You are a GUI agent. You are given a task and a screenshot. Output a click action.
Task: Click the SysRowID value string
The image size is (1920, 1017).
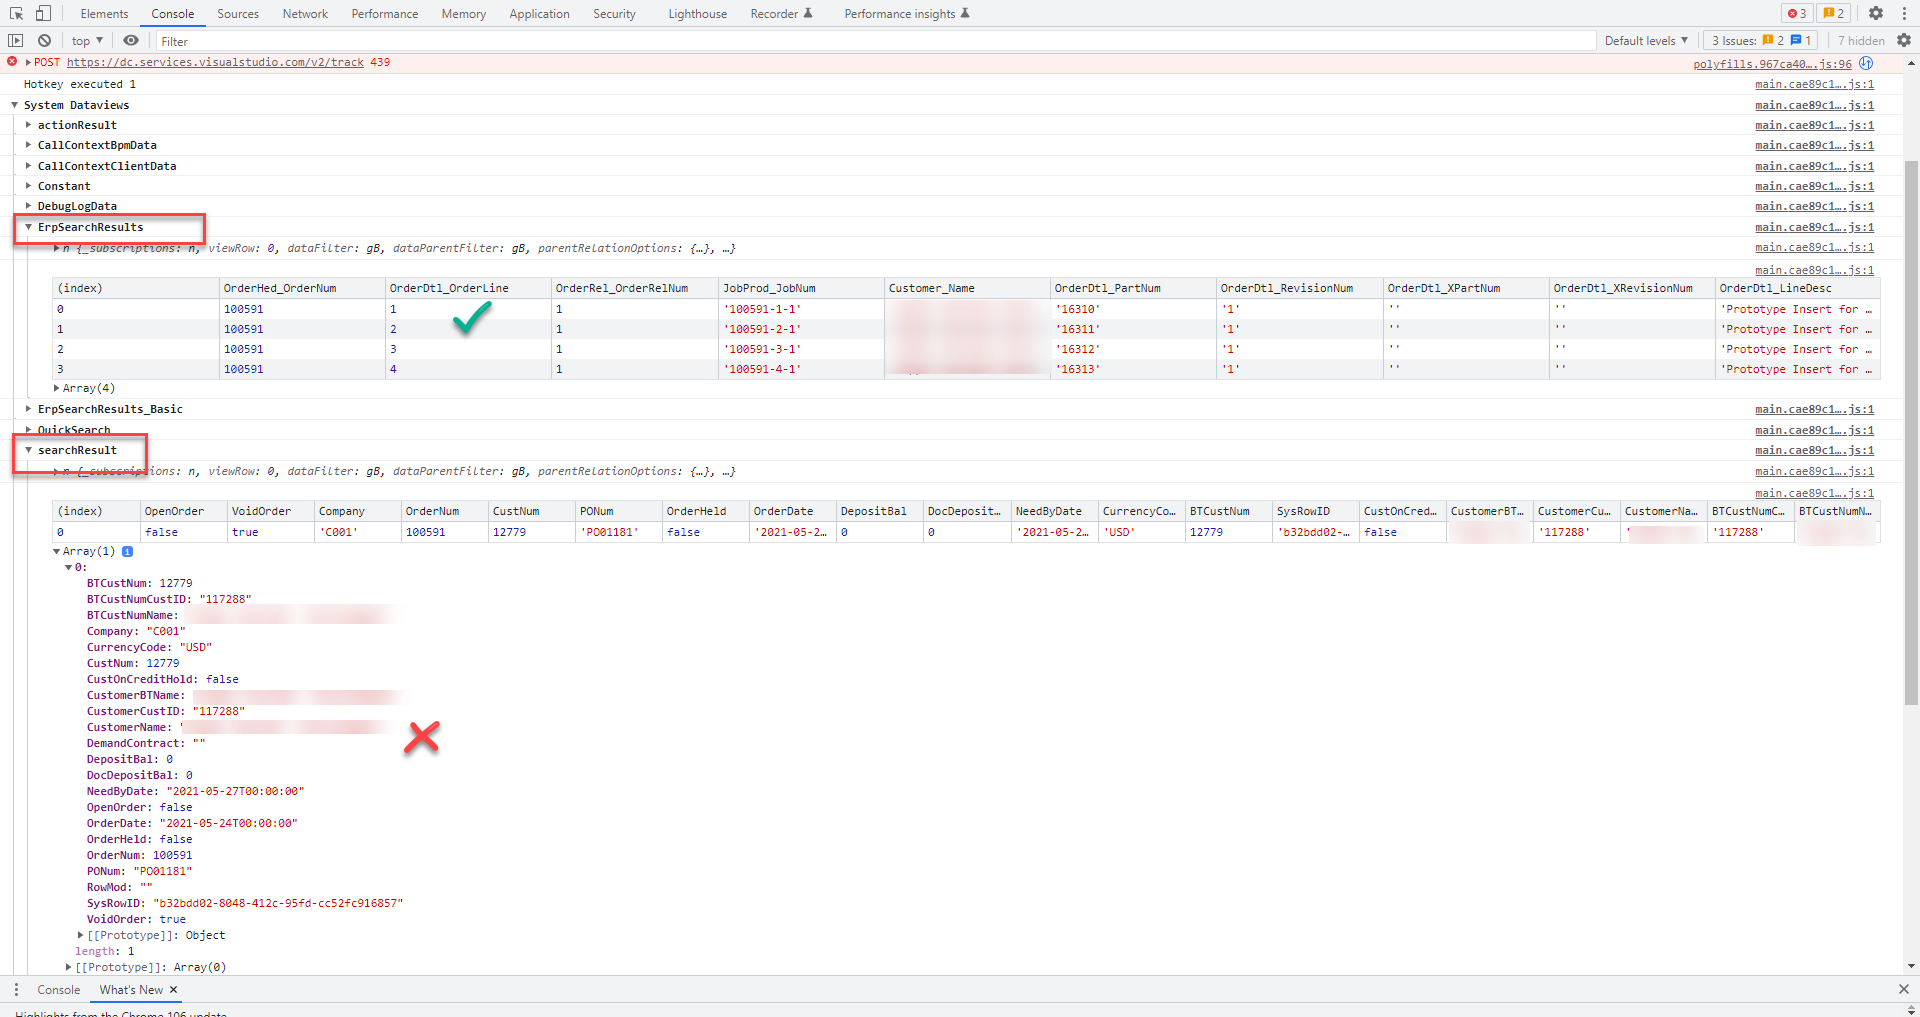(278, 903)
